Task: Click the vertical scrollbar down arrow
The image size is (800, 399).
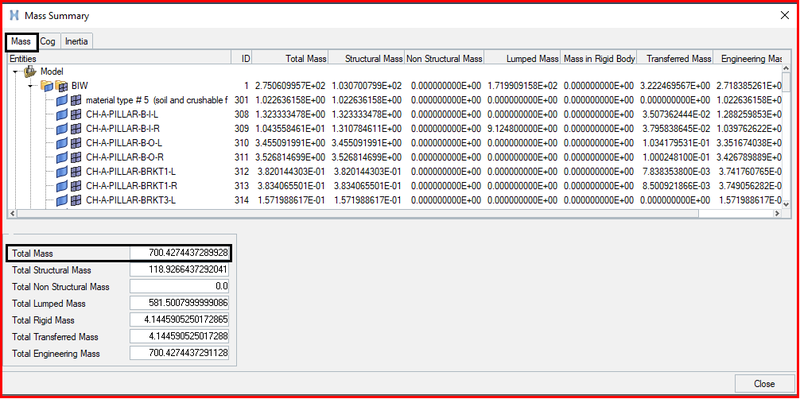Action: click(786, 204)
